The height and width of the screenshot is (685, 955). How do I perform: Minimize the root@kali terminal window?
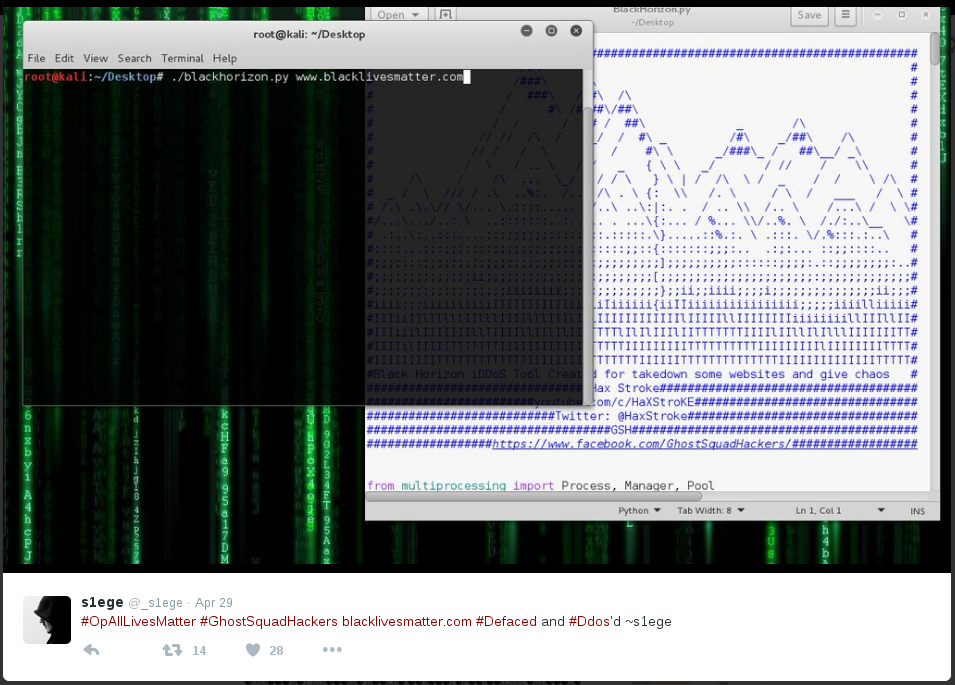527,32
